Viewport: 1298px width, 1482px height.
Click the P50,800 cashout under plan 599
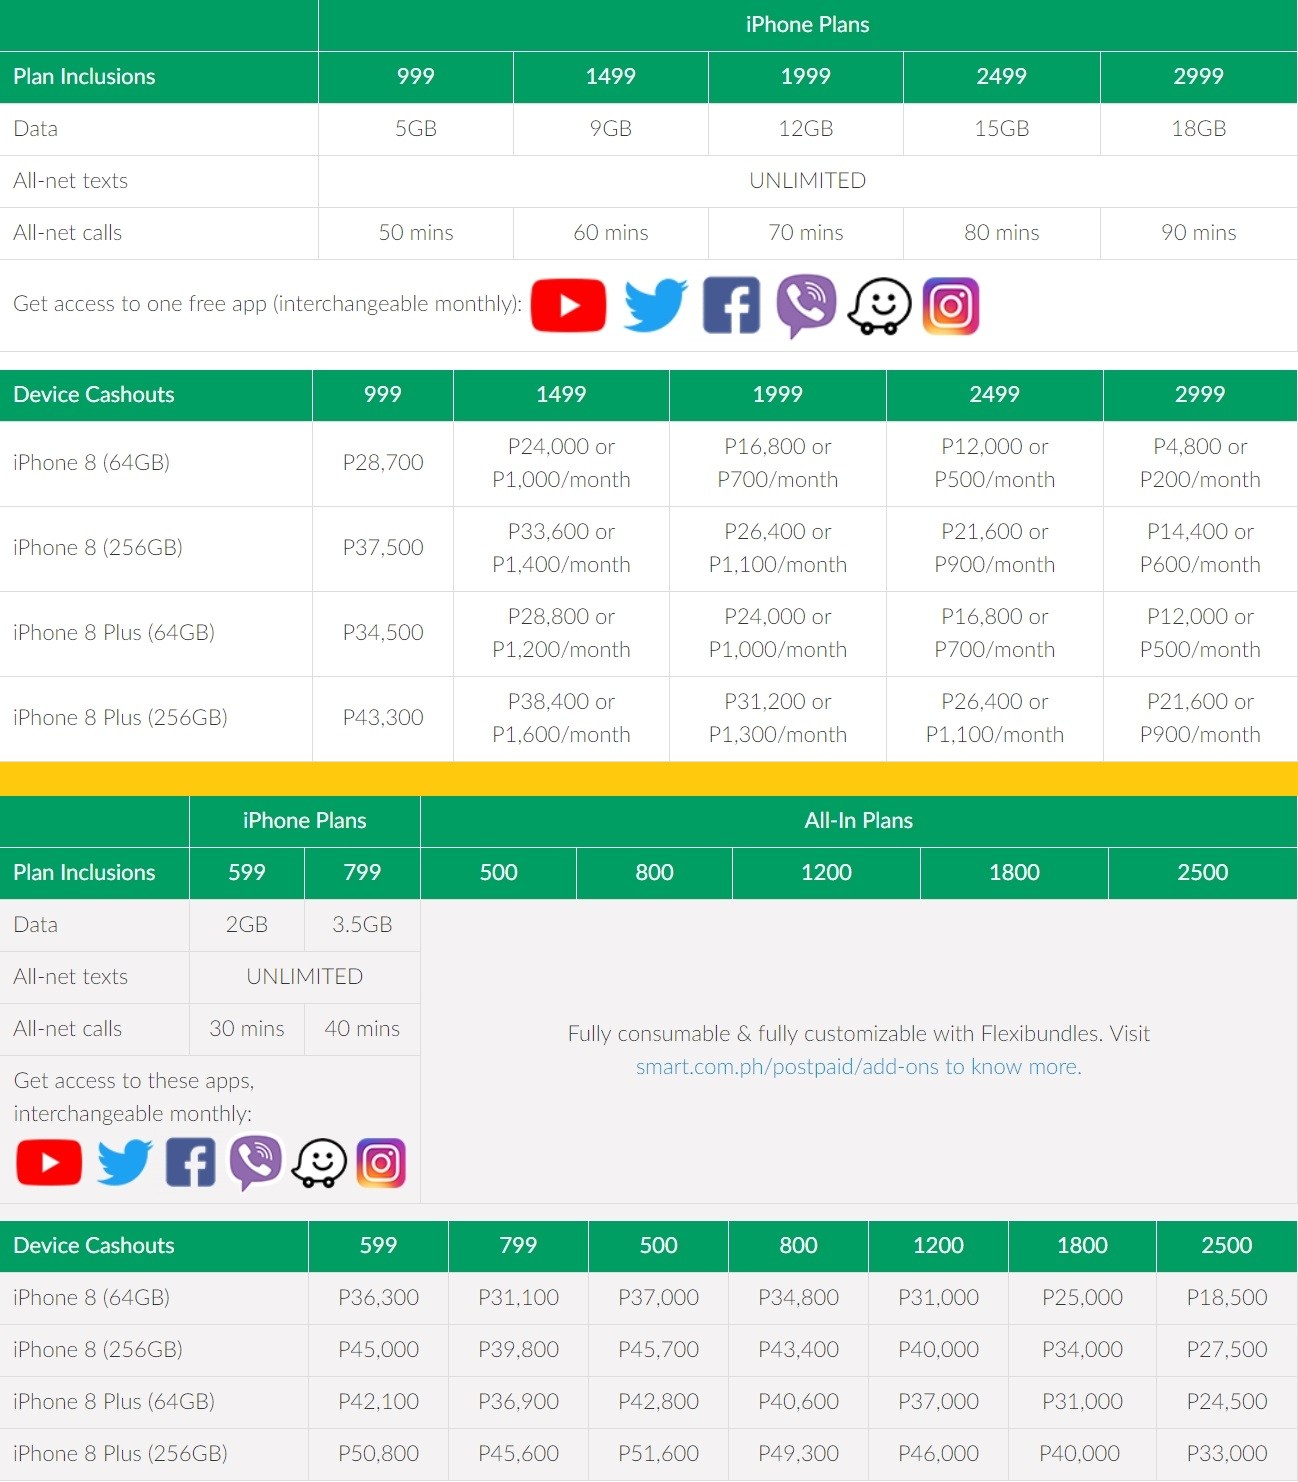pyautogui.click(x=378, y=1454)
